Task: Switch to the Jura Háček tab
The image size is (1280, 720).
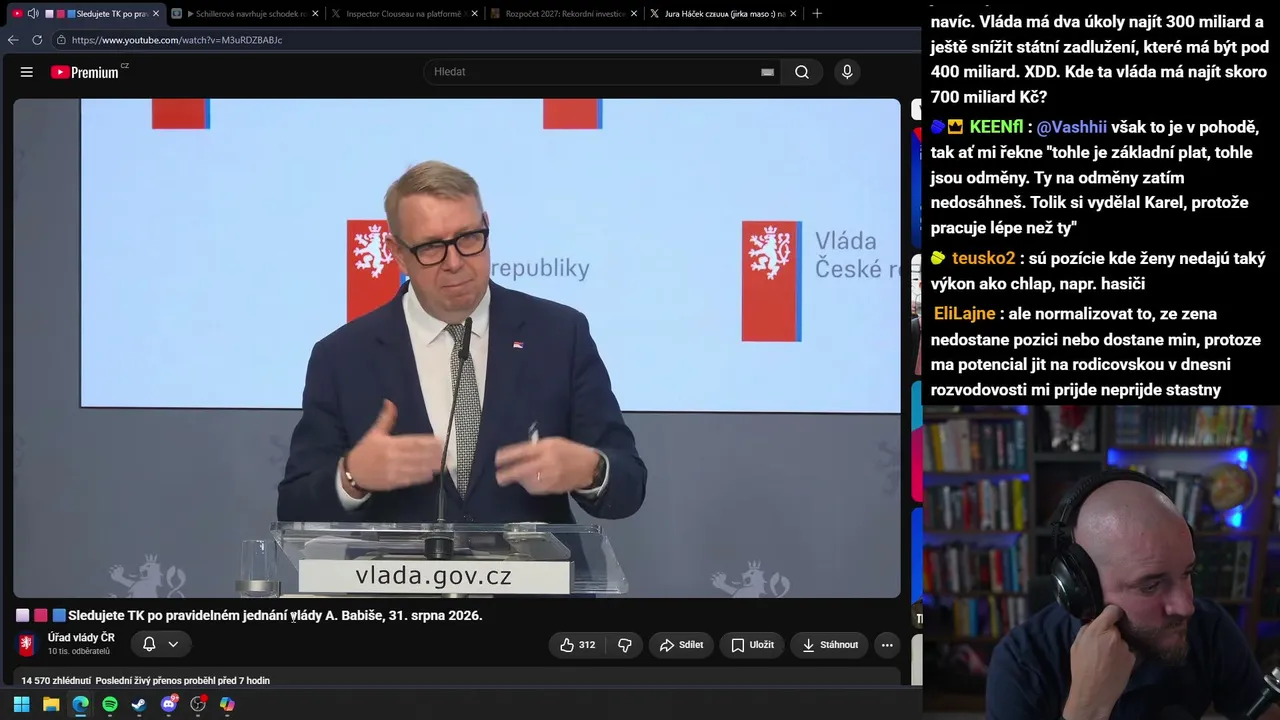Action: (x=725, y=14)
